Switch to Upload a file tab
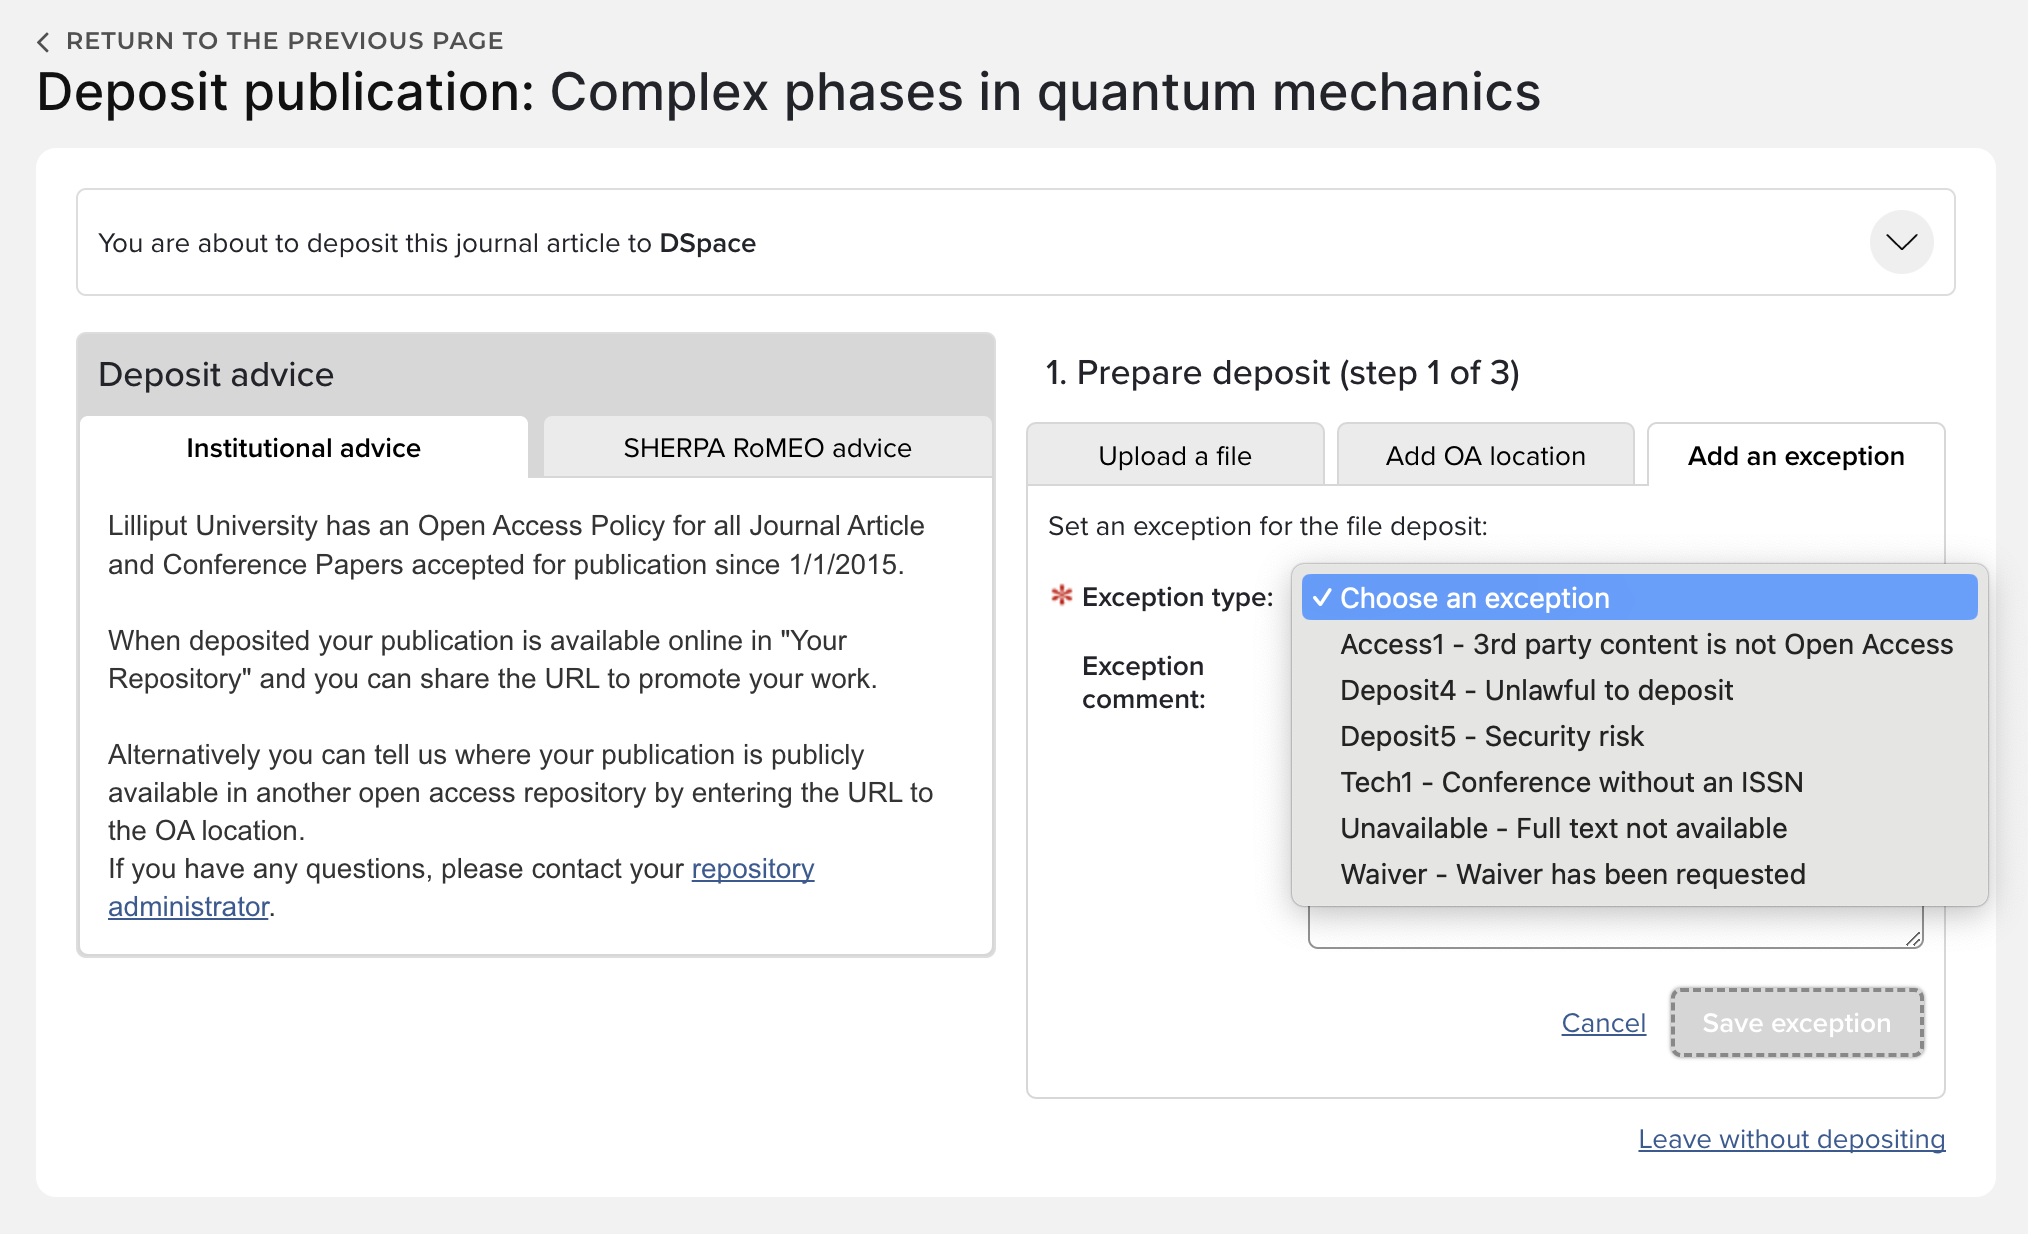2028x1234 pixels. coord(1174,456)
